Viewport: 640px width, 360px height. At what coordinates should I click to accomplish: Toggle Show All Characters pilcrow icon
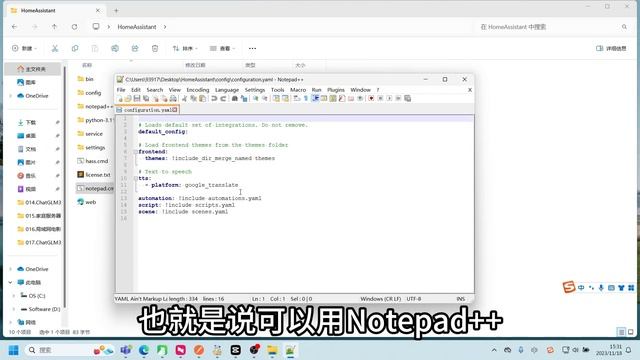coord(306,98)
